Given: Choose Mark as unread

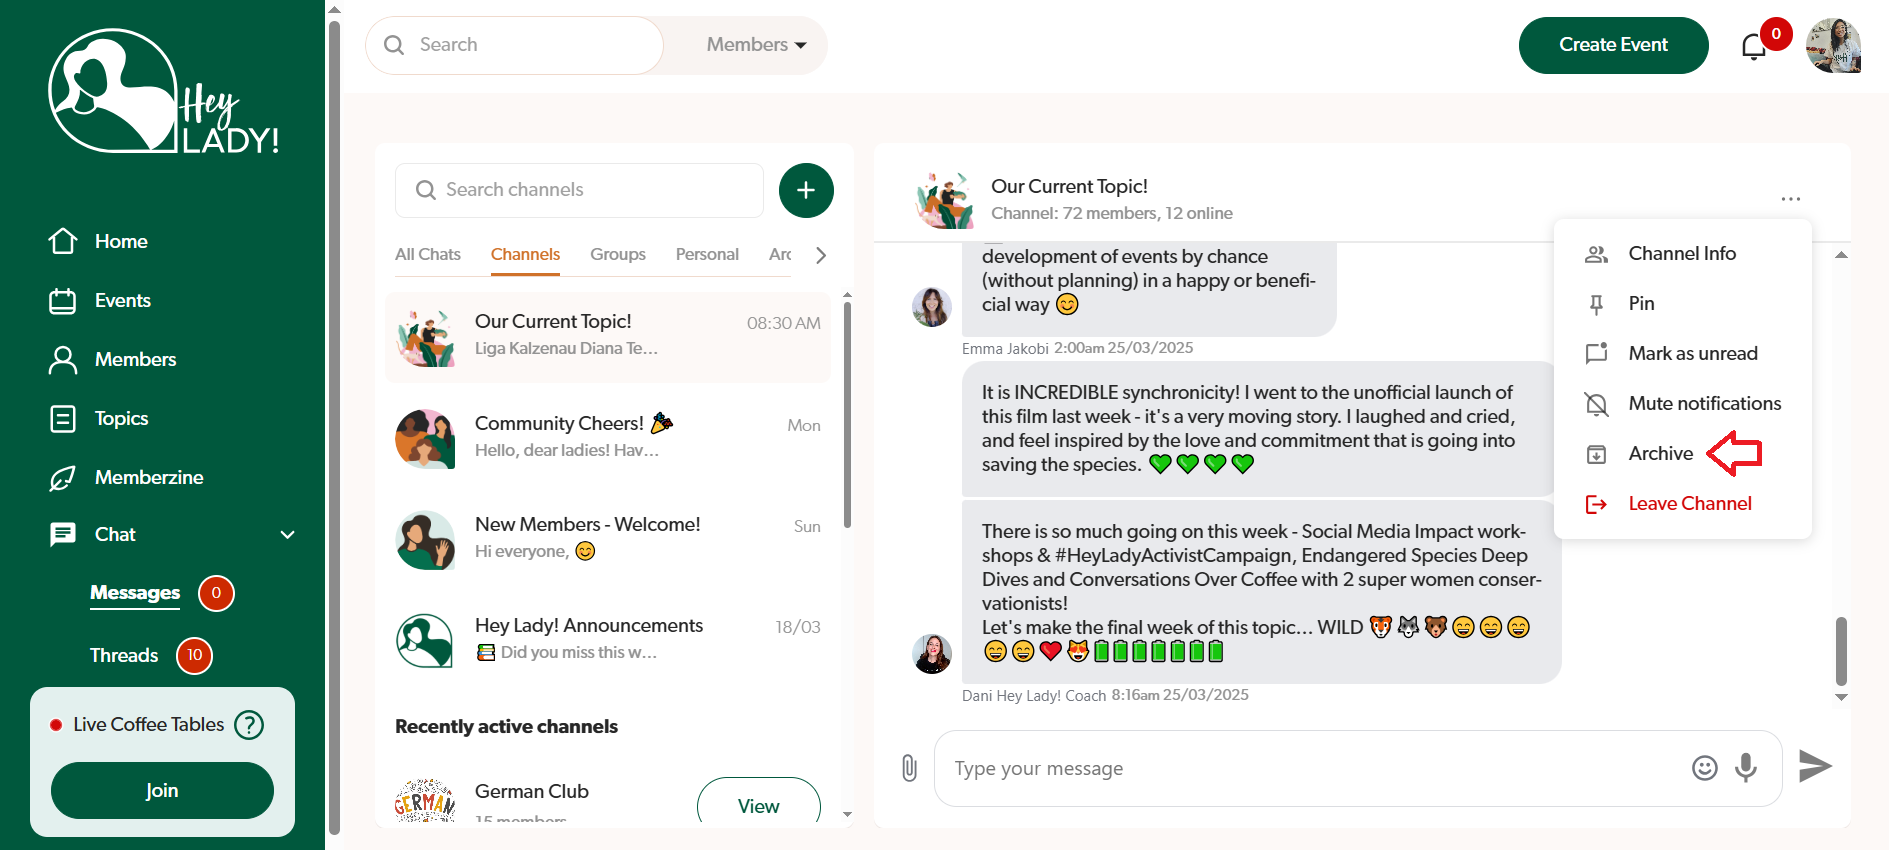Looking at the screenshot, I should pos(1683,353).
